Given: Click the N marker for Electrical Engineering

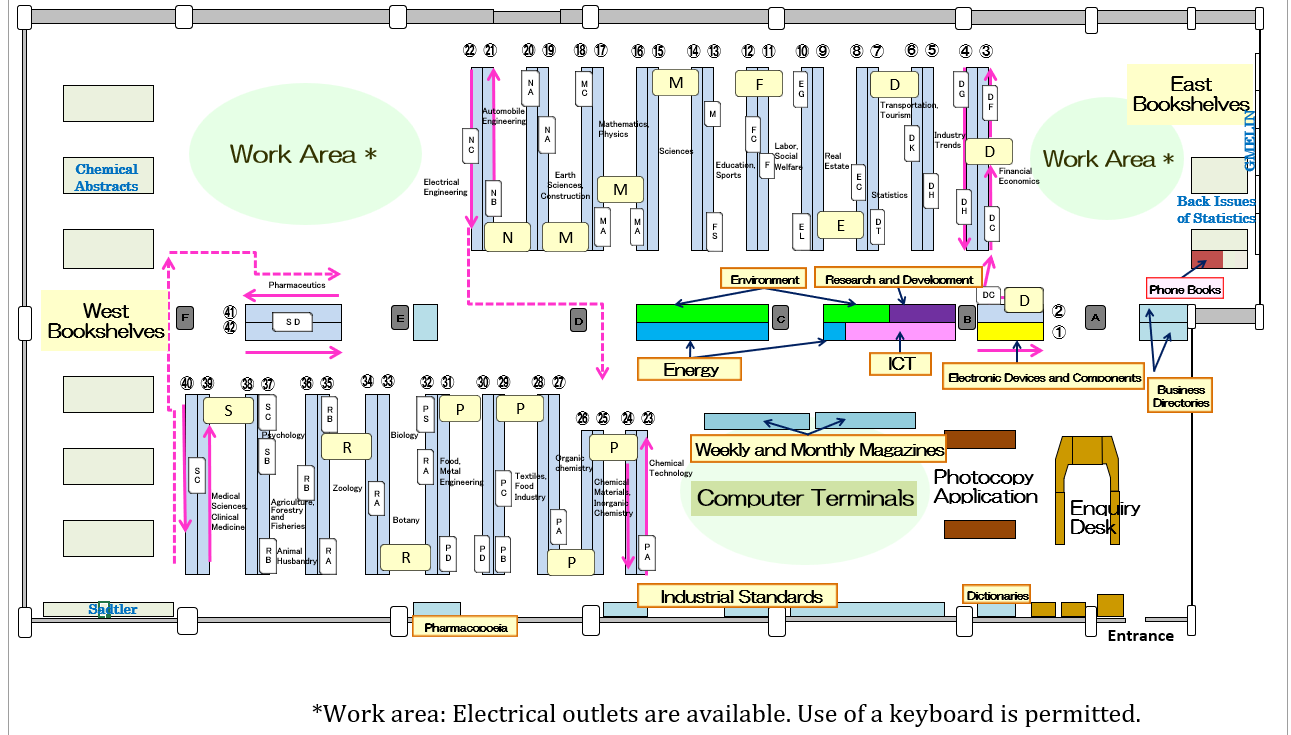Looking at the screenshot, I should 507,237.
